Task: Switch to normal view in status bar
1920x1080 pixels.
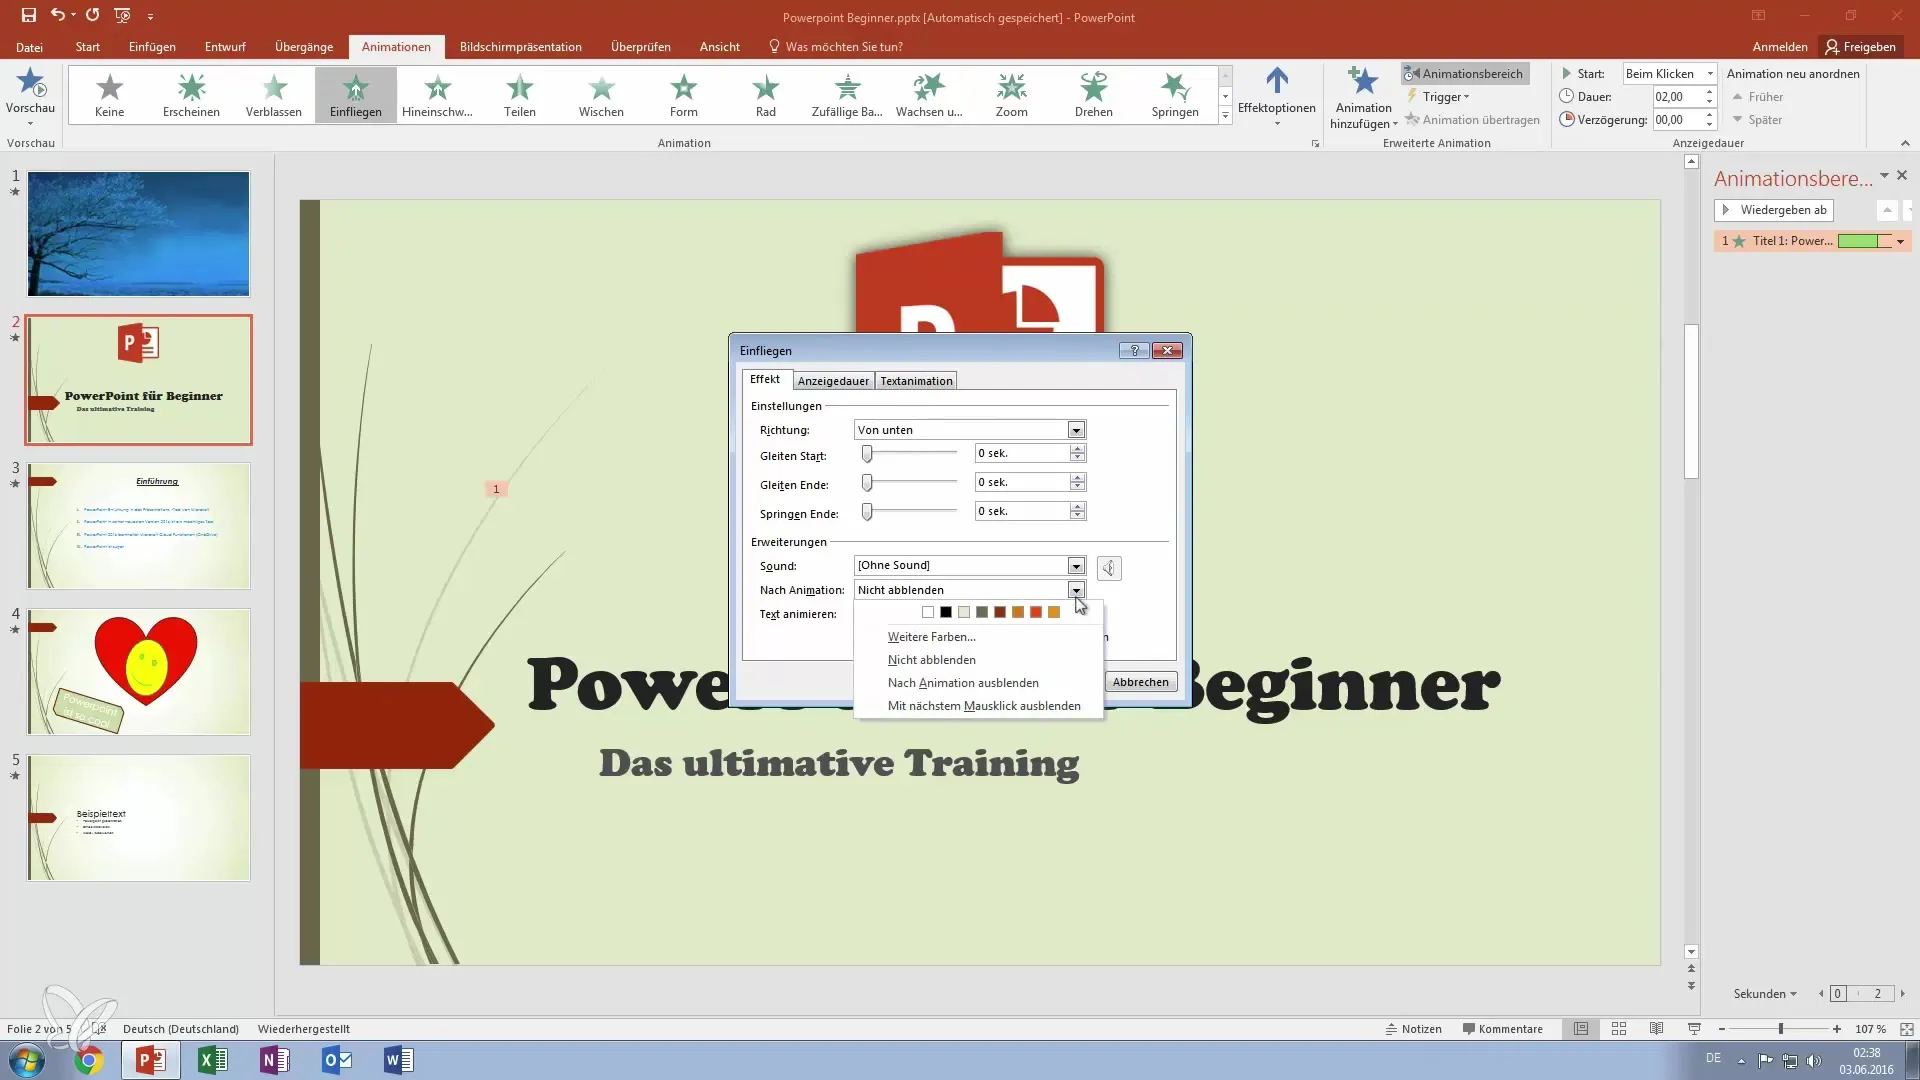Action: 1581,1028
